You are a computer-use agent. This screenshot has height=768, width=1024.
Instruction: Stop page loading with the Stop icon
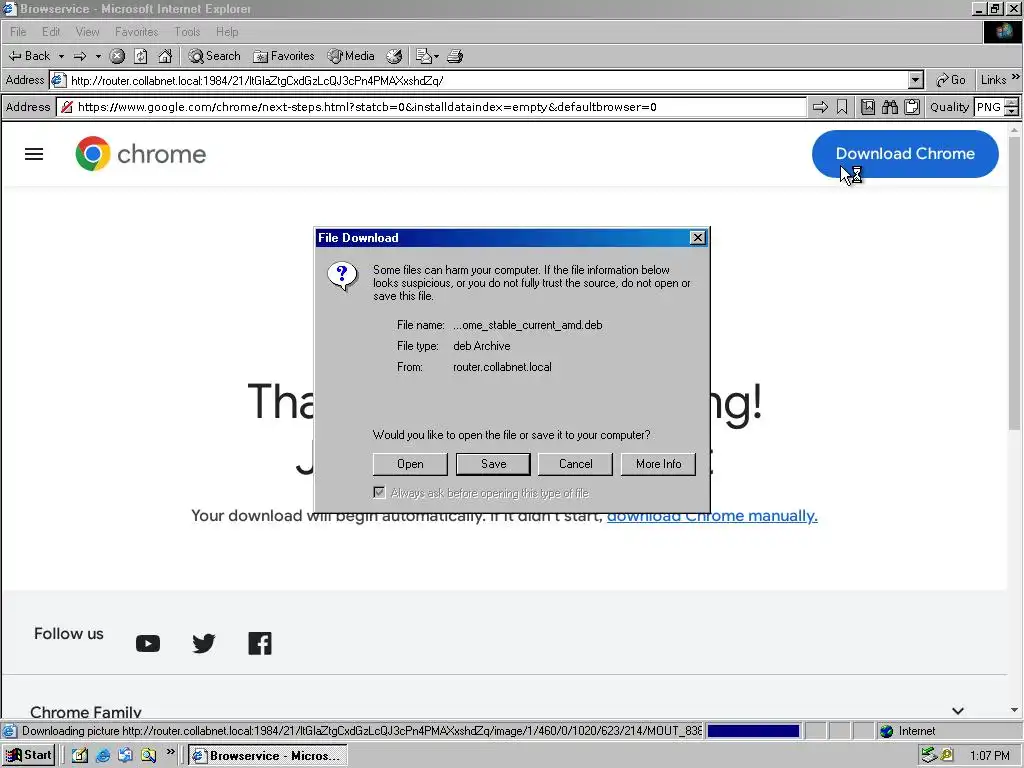click(117, 56)
